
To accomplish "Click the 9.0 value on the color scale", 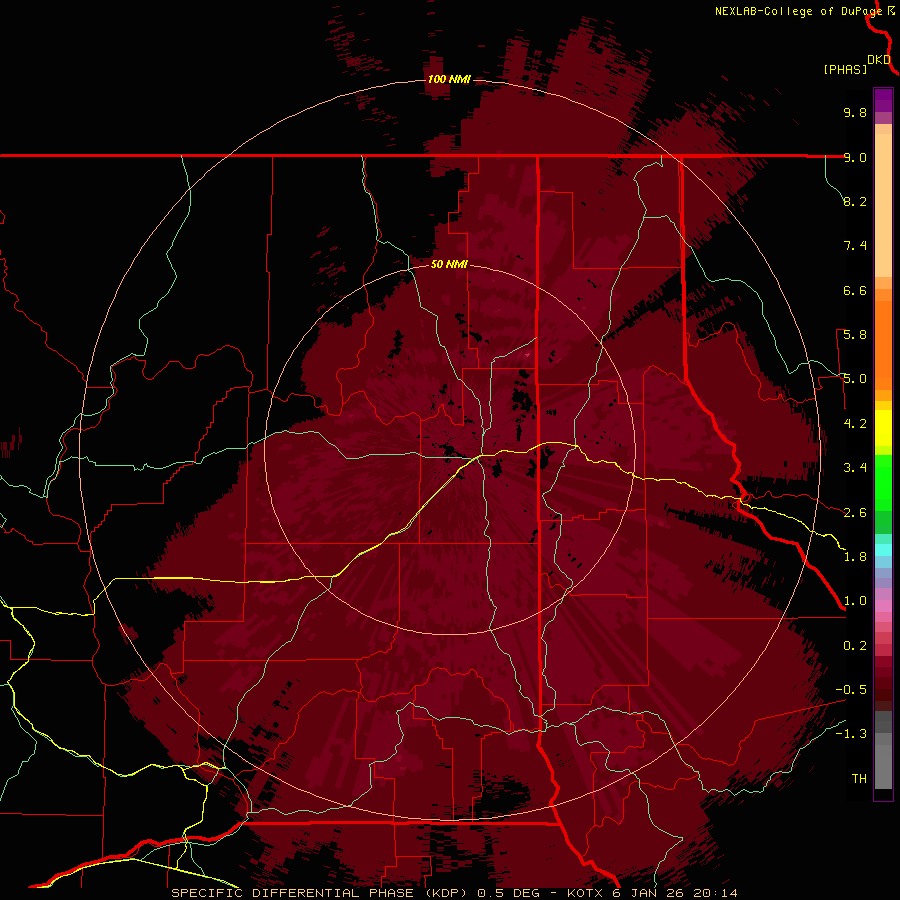I will pyautogui.click(x=855, y=157).
